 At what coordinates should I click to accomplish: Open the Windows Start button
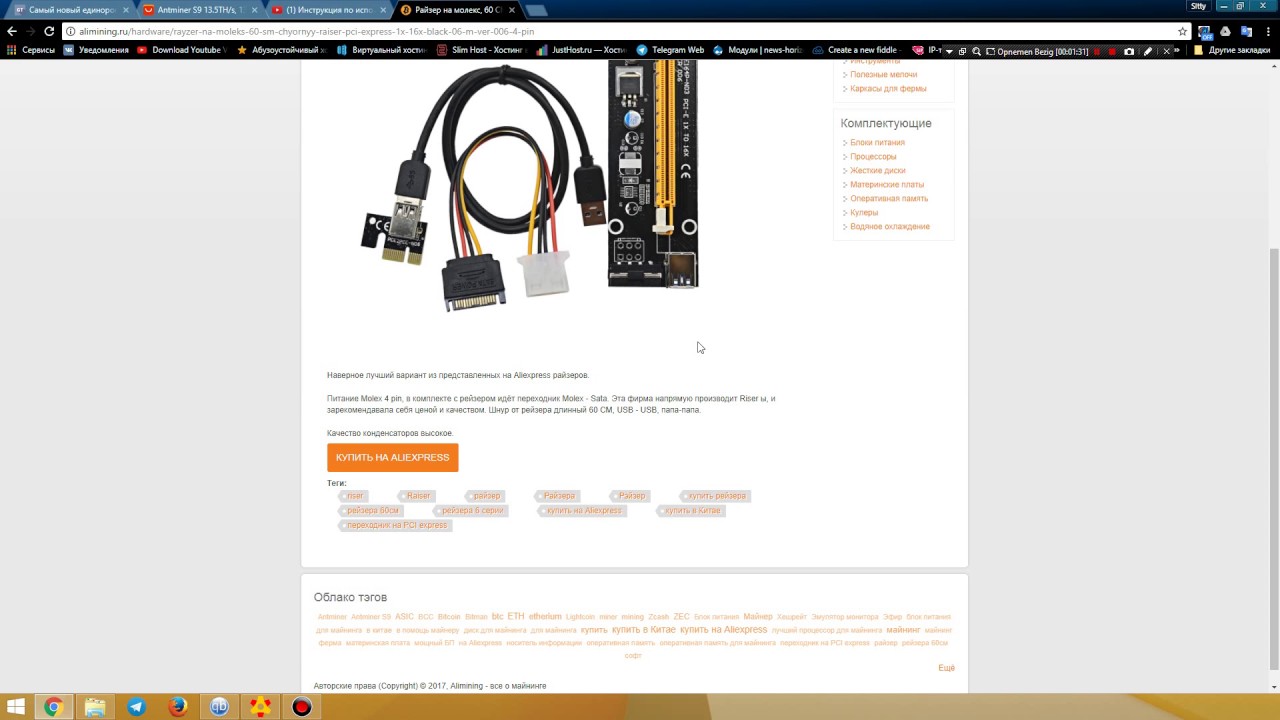pyautogui.click(x=16, y=707)
